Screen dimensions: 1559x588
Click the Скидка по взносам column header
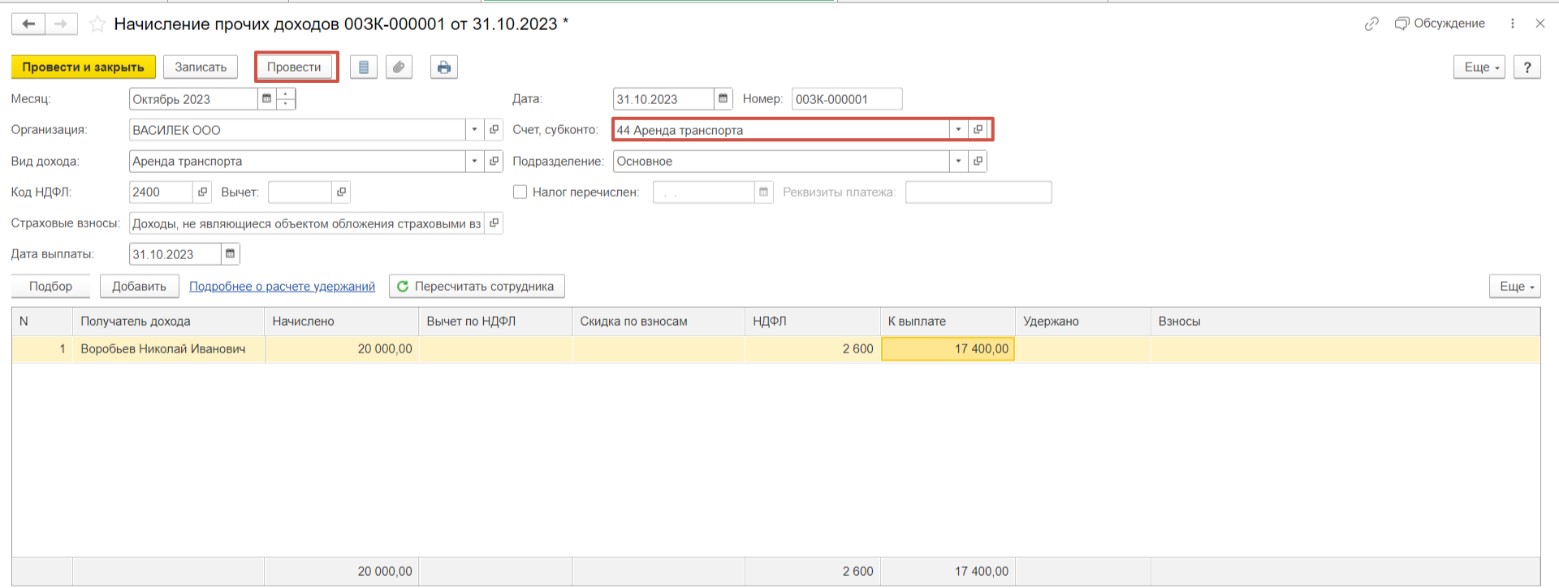coord(658,321)
